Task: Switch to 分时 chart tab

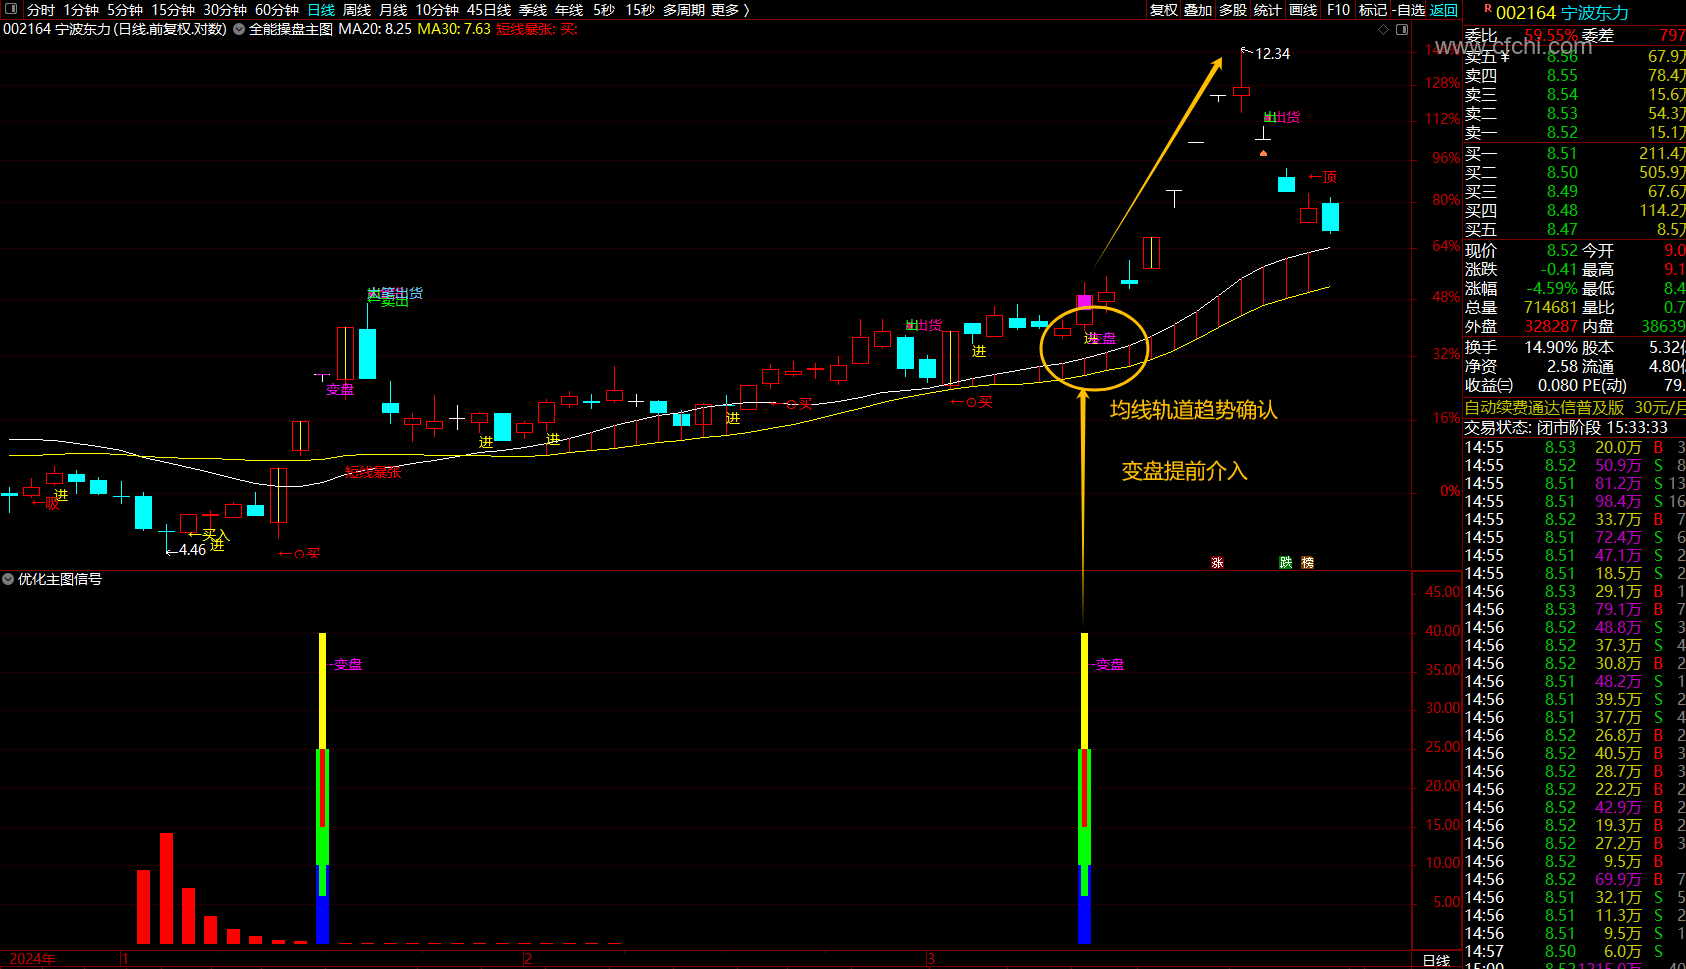Action: pyautogui.click(x=41, y=9)
